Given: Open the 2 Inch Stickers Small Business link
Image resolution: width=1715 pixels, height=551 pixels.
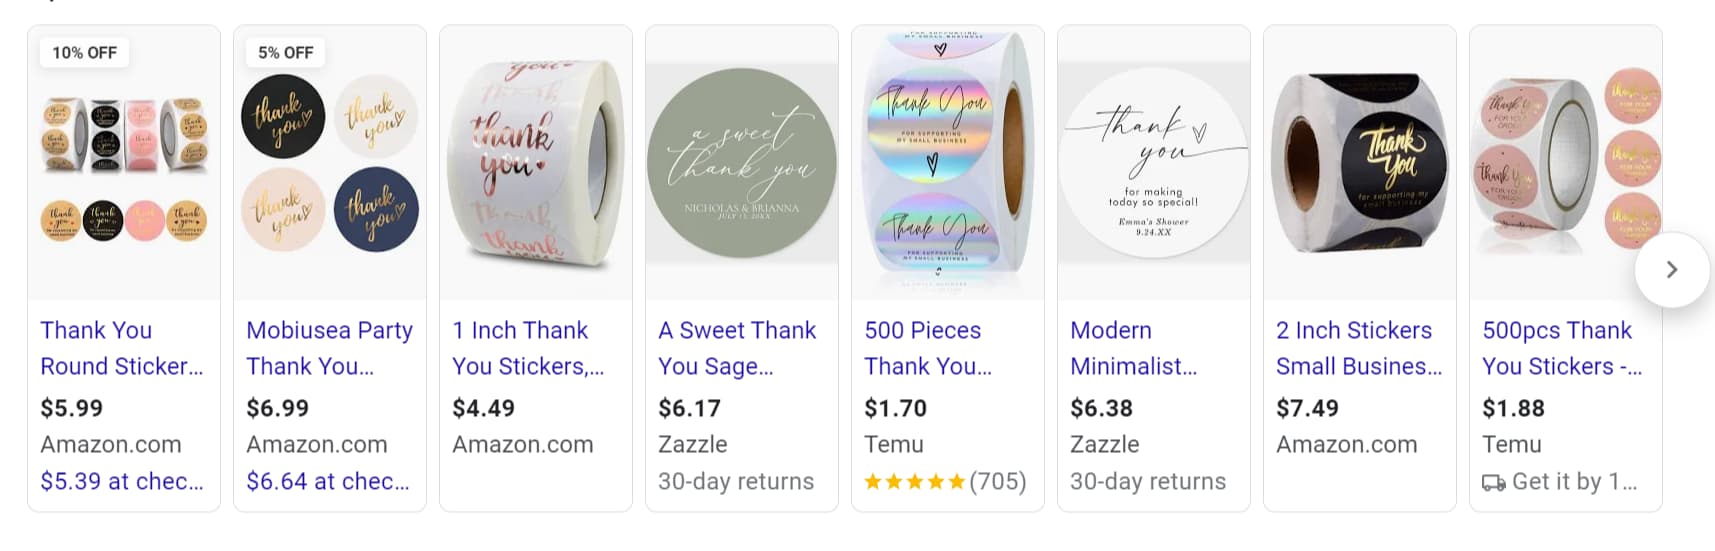Looking at the screenshot, I should [1359, 348].
